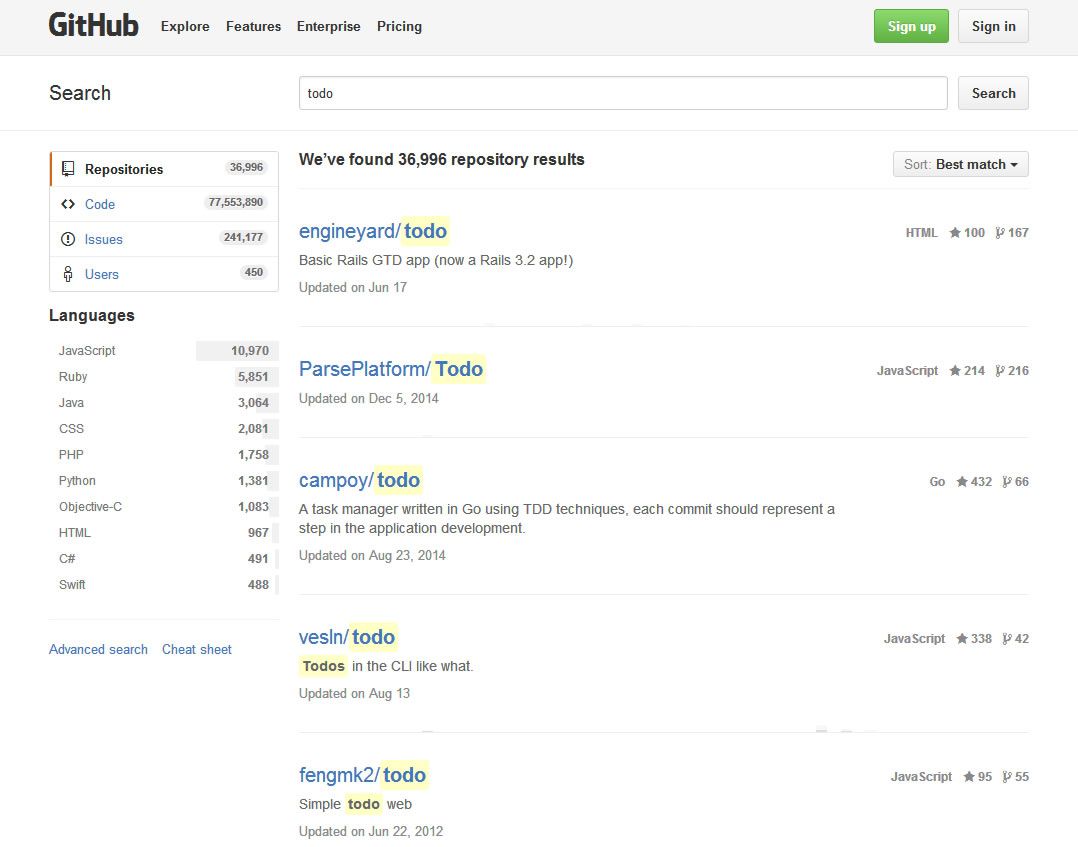This screenshot has width=1078, height=847.
Task: Click fork icon for ParsePlatform/Todo
Action: coord(1000,371)
